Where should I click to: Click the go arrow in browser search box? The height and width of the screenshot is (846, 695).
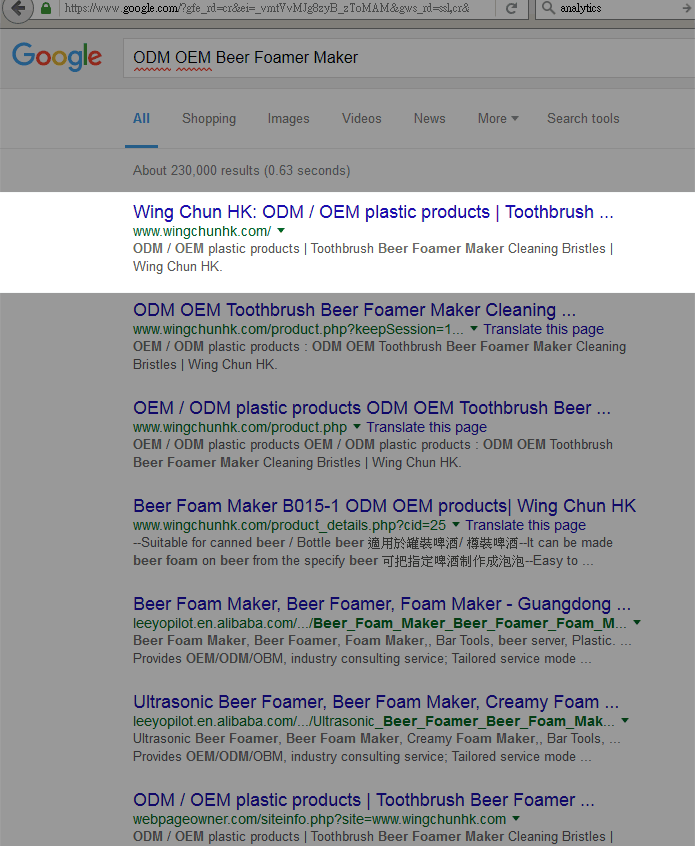point(687,8)
